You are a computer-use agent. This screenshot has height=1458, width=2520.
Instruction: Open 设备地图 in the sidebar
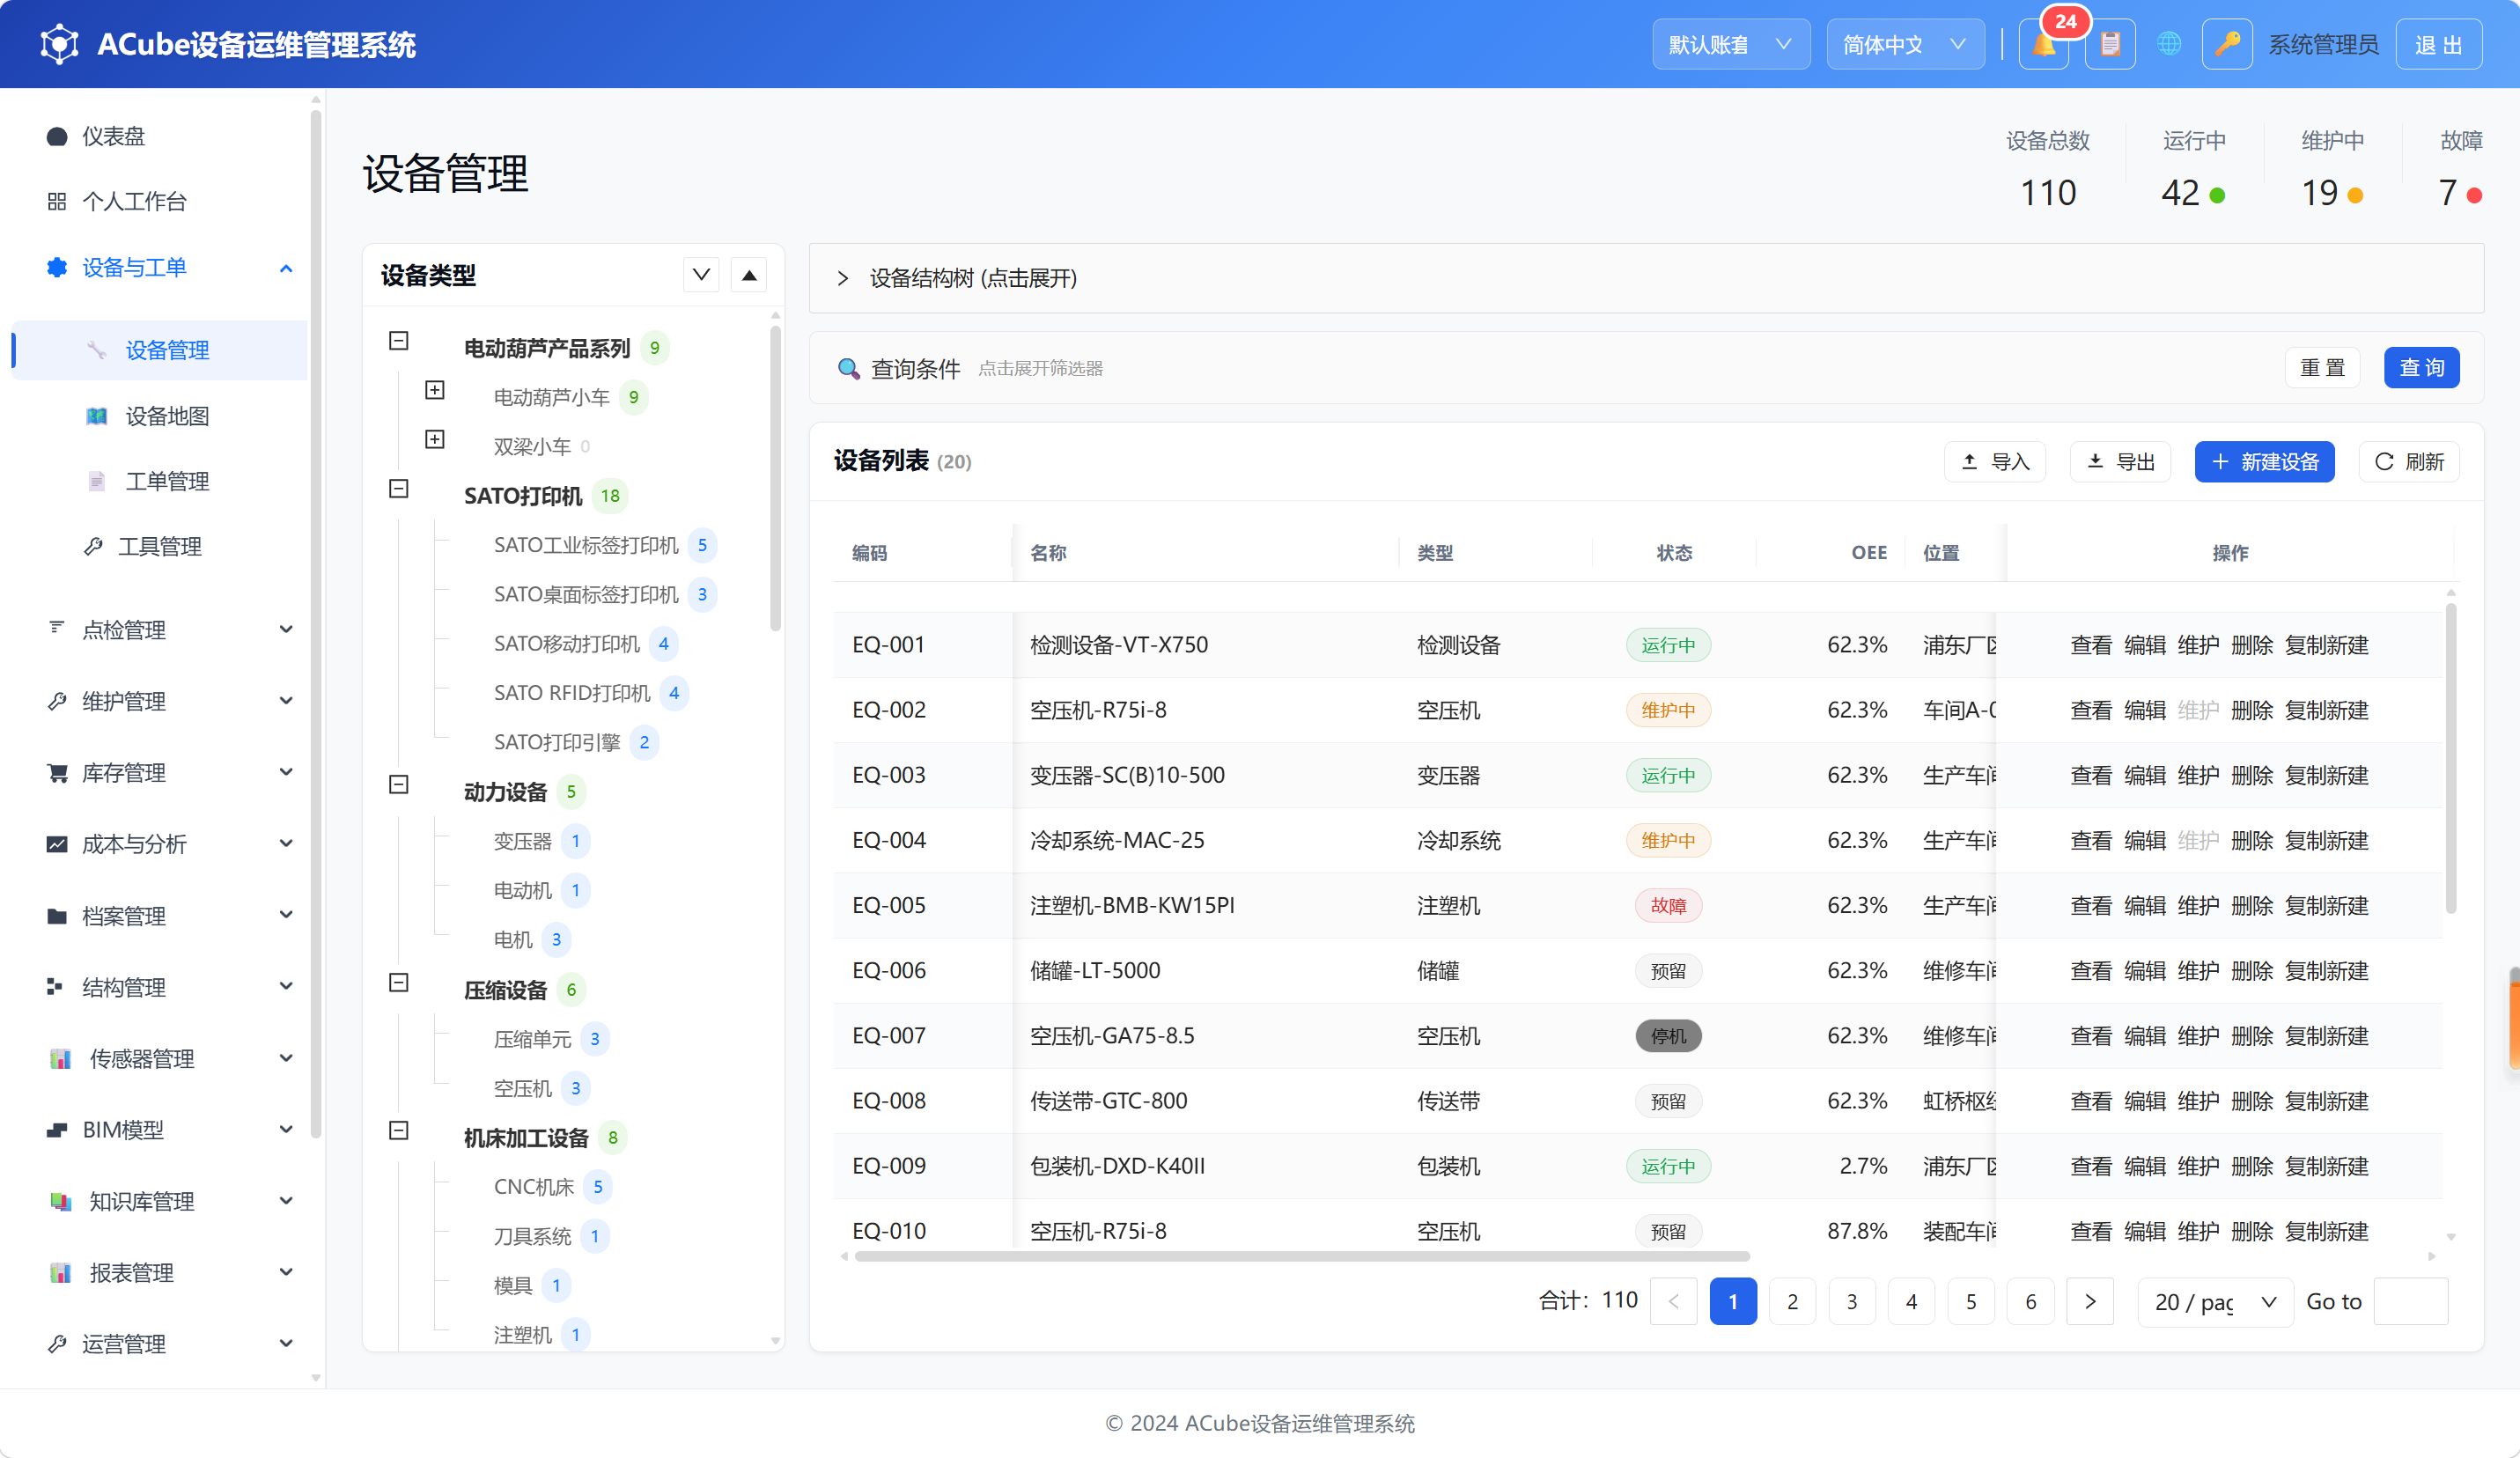pos(160,416)
